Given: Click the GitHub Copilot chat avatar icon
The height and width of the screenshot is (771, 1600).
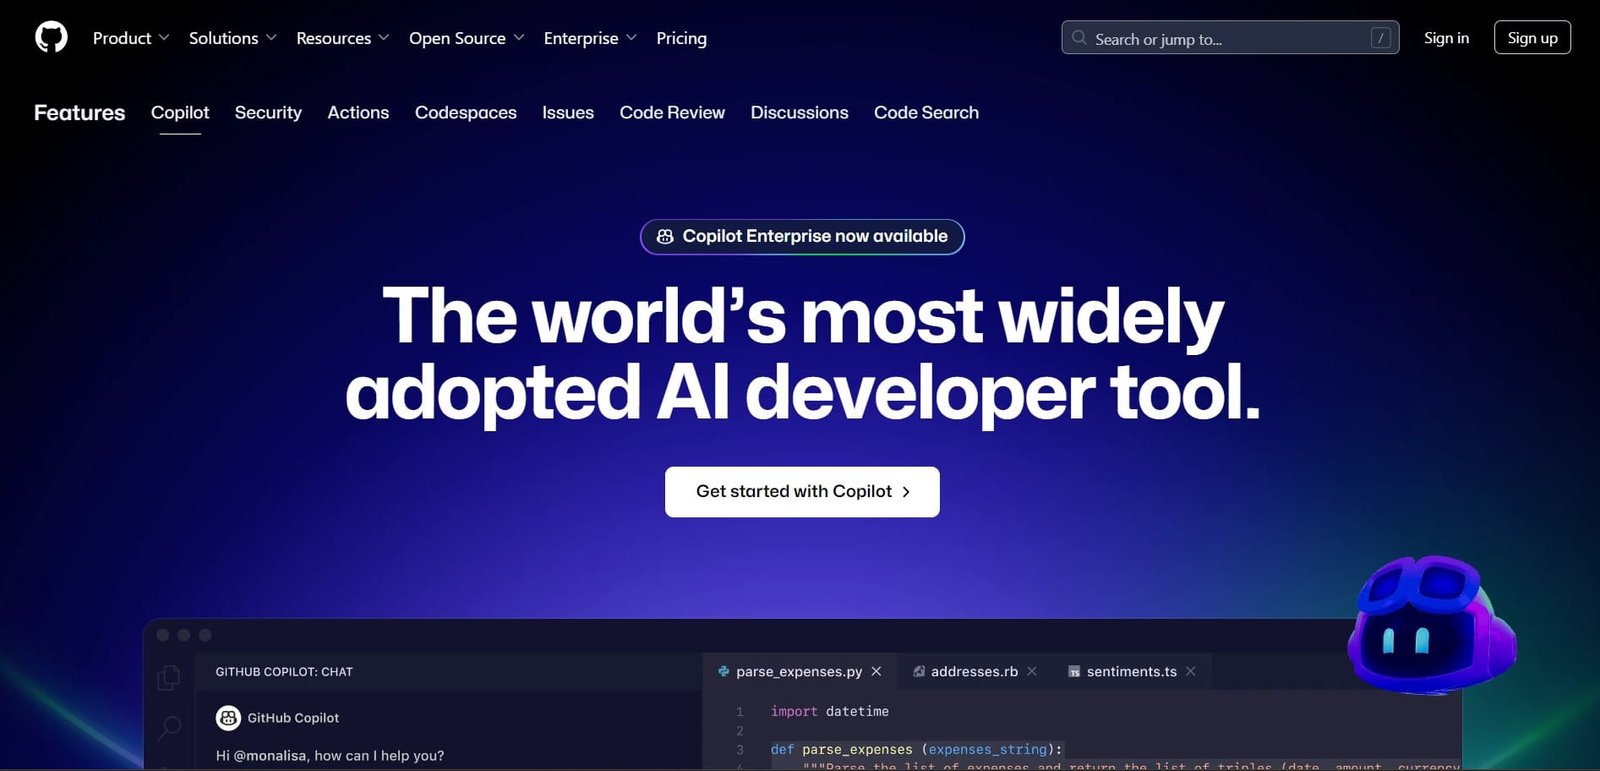Looking at the screenshot, I should [228, 717].
